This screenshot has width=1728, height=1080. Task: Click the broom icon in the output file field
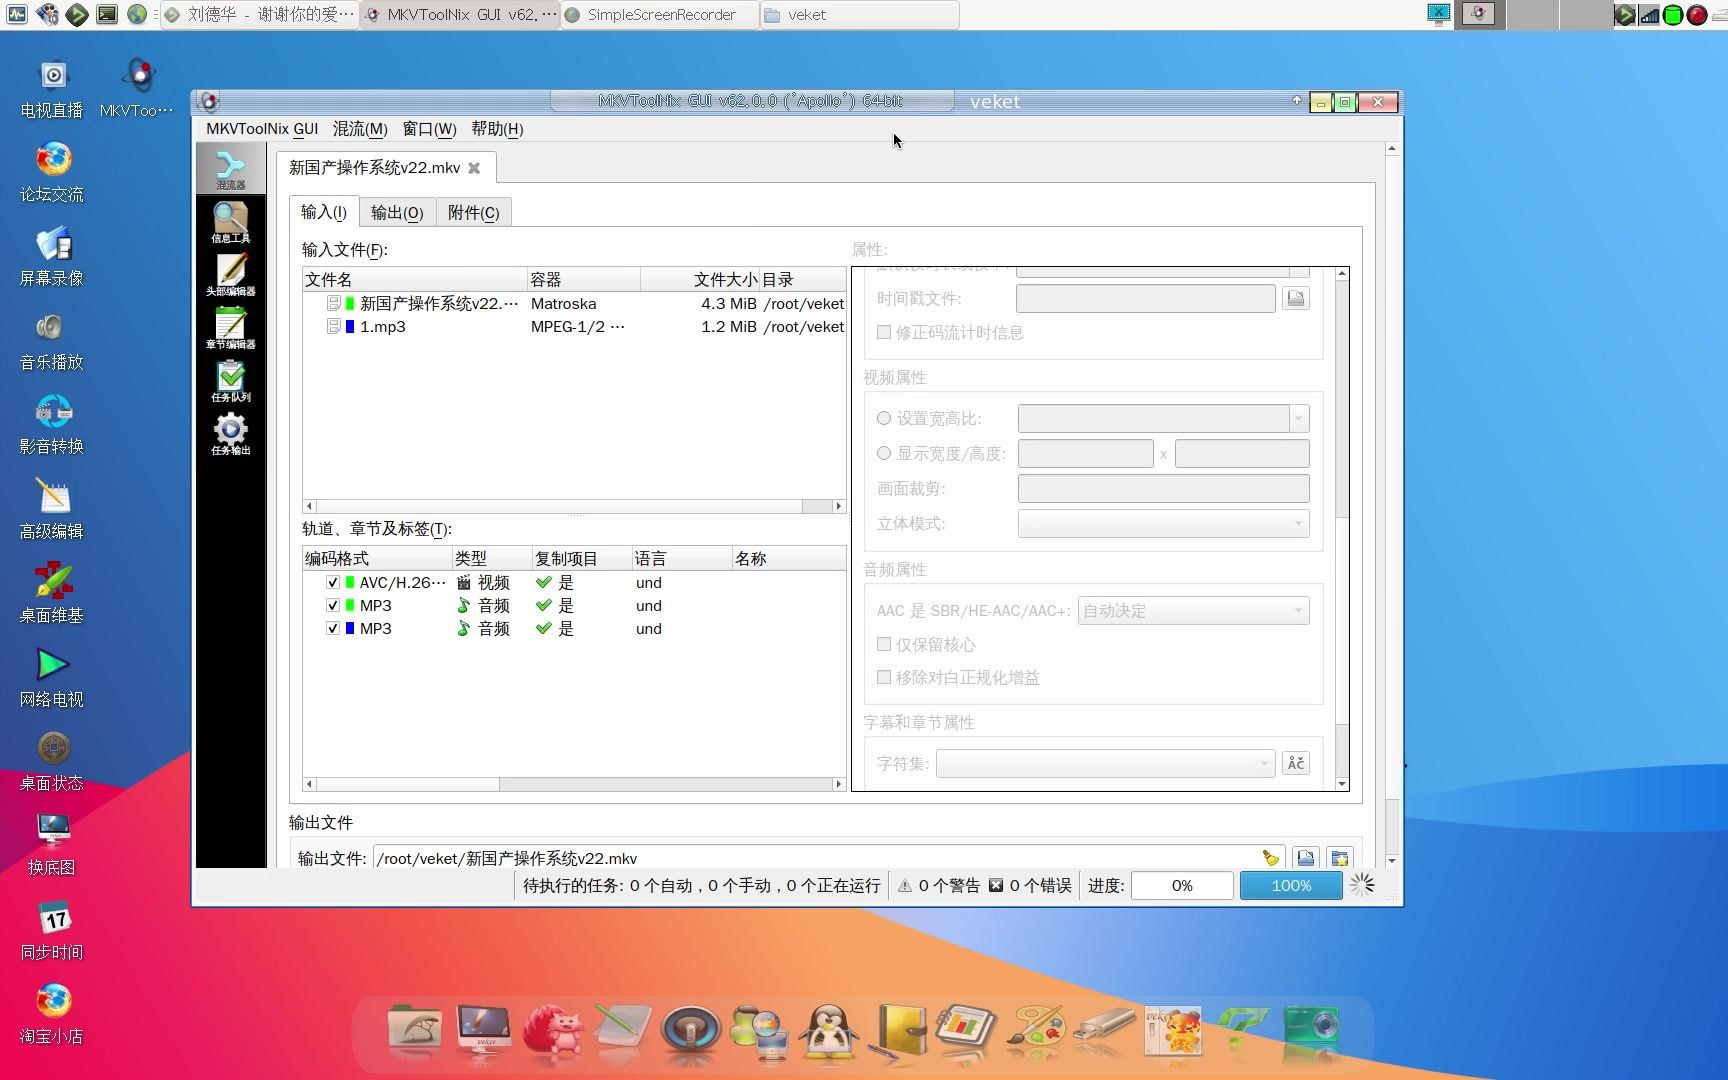(1270, 858)
